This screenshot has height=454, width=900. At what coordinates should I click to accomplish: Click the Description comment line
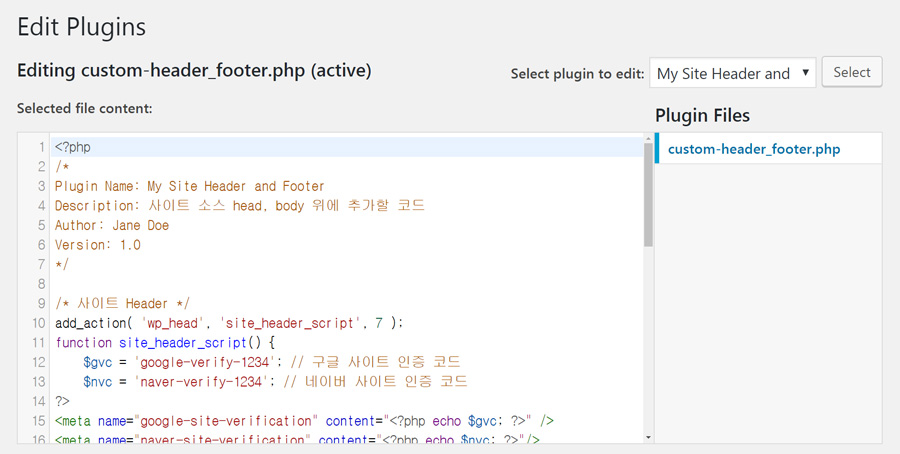tap(239, 205)
